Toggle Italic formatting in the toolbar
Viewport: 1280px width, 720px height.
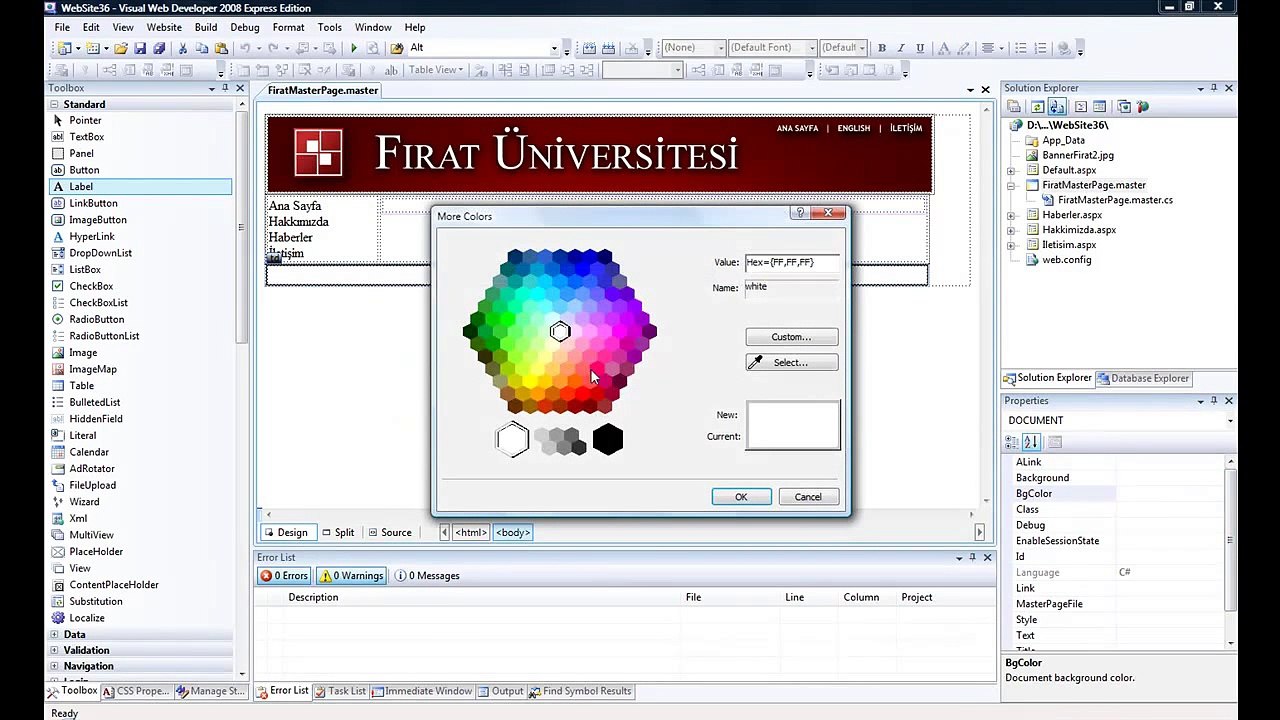[x=901, y=48]
